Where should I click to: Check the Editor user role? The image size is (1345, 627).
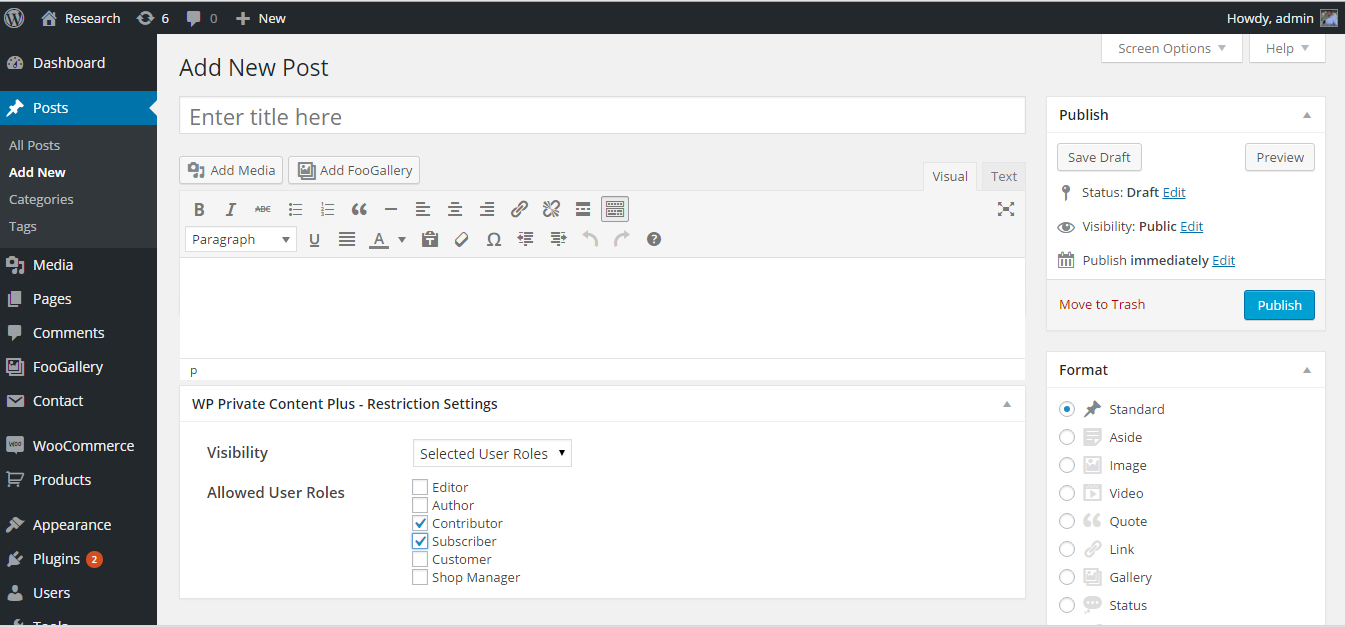420,487
